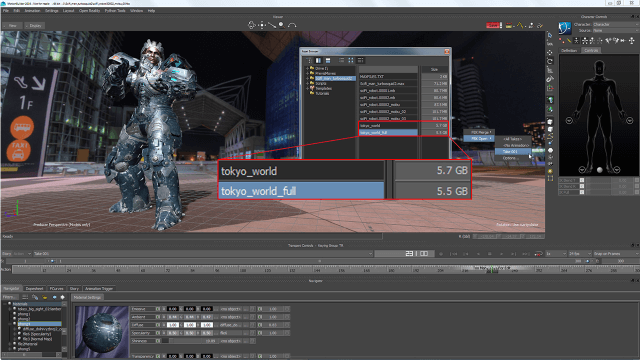Select the MAXFILES.TXT file row

point(388,76)
